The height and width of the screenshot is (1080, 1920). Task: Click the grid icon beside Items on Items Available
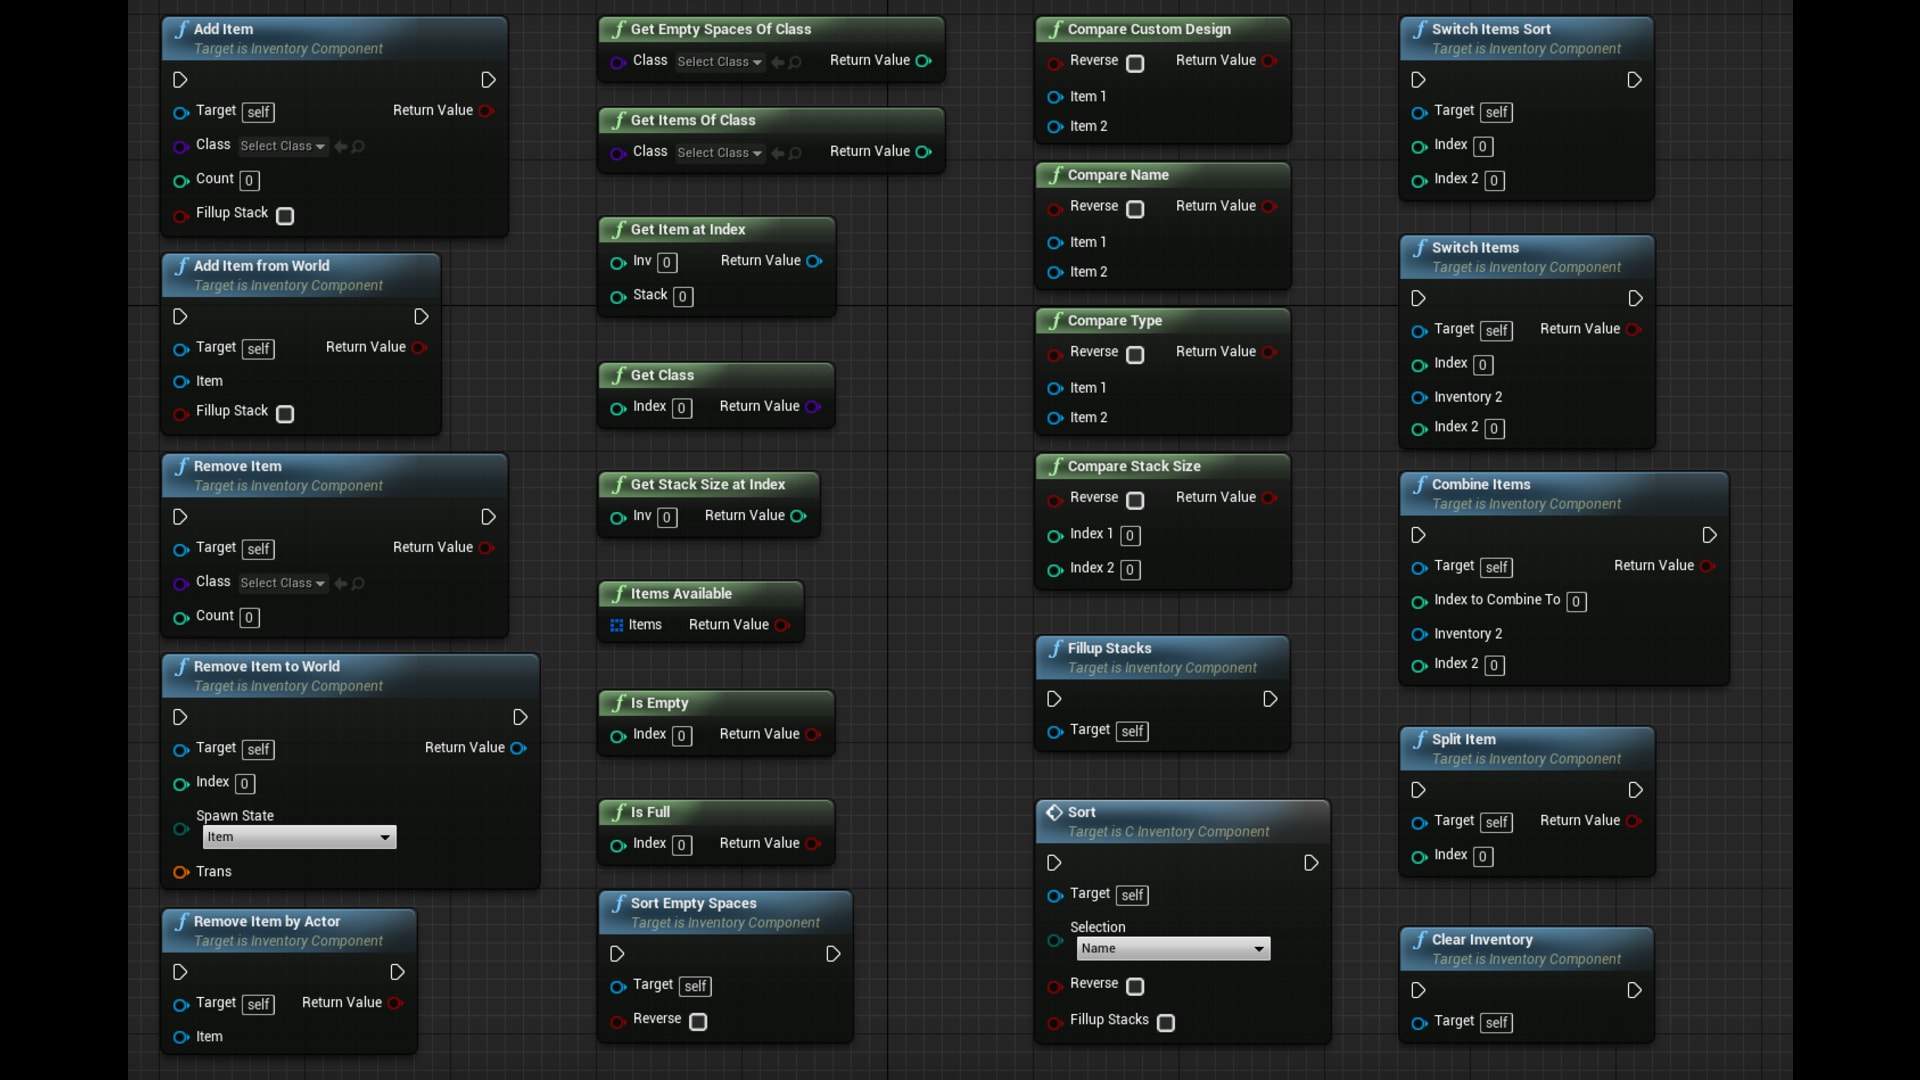pos(617,625)
